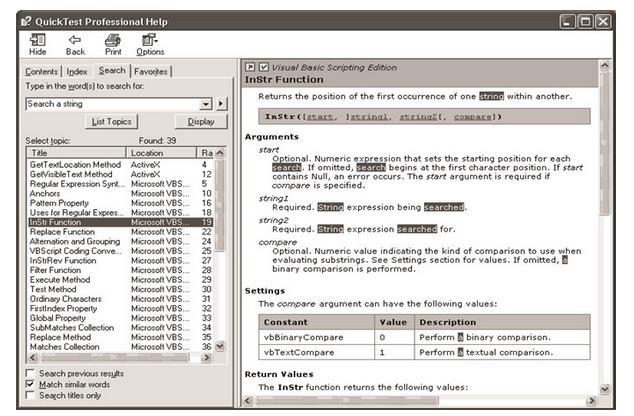This screenshot has height=416, width=634.
Task: Select the Search tab
Action: (112, 70)
